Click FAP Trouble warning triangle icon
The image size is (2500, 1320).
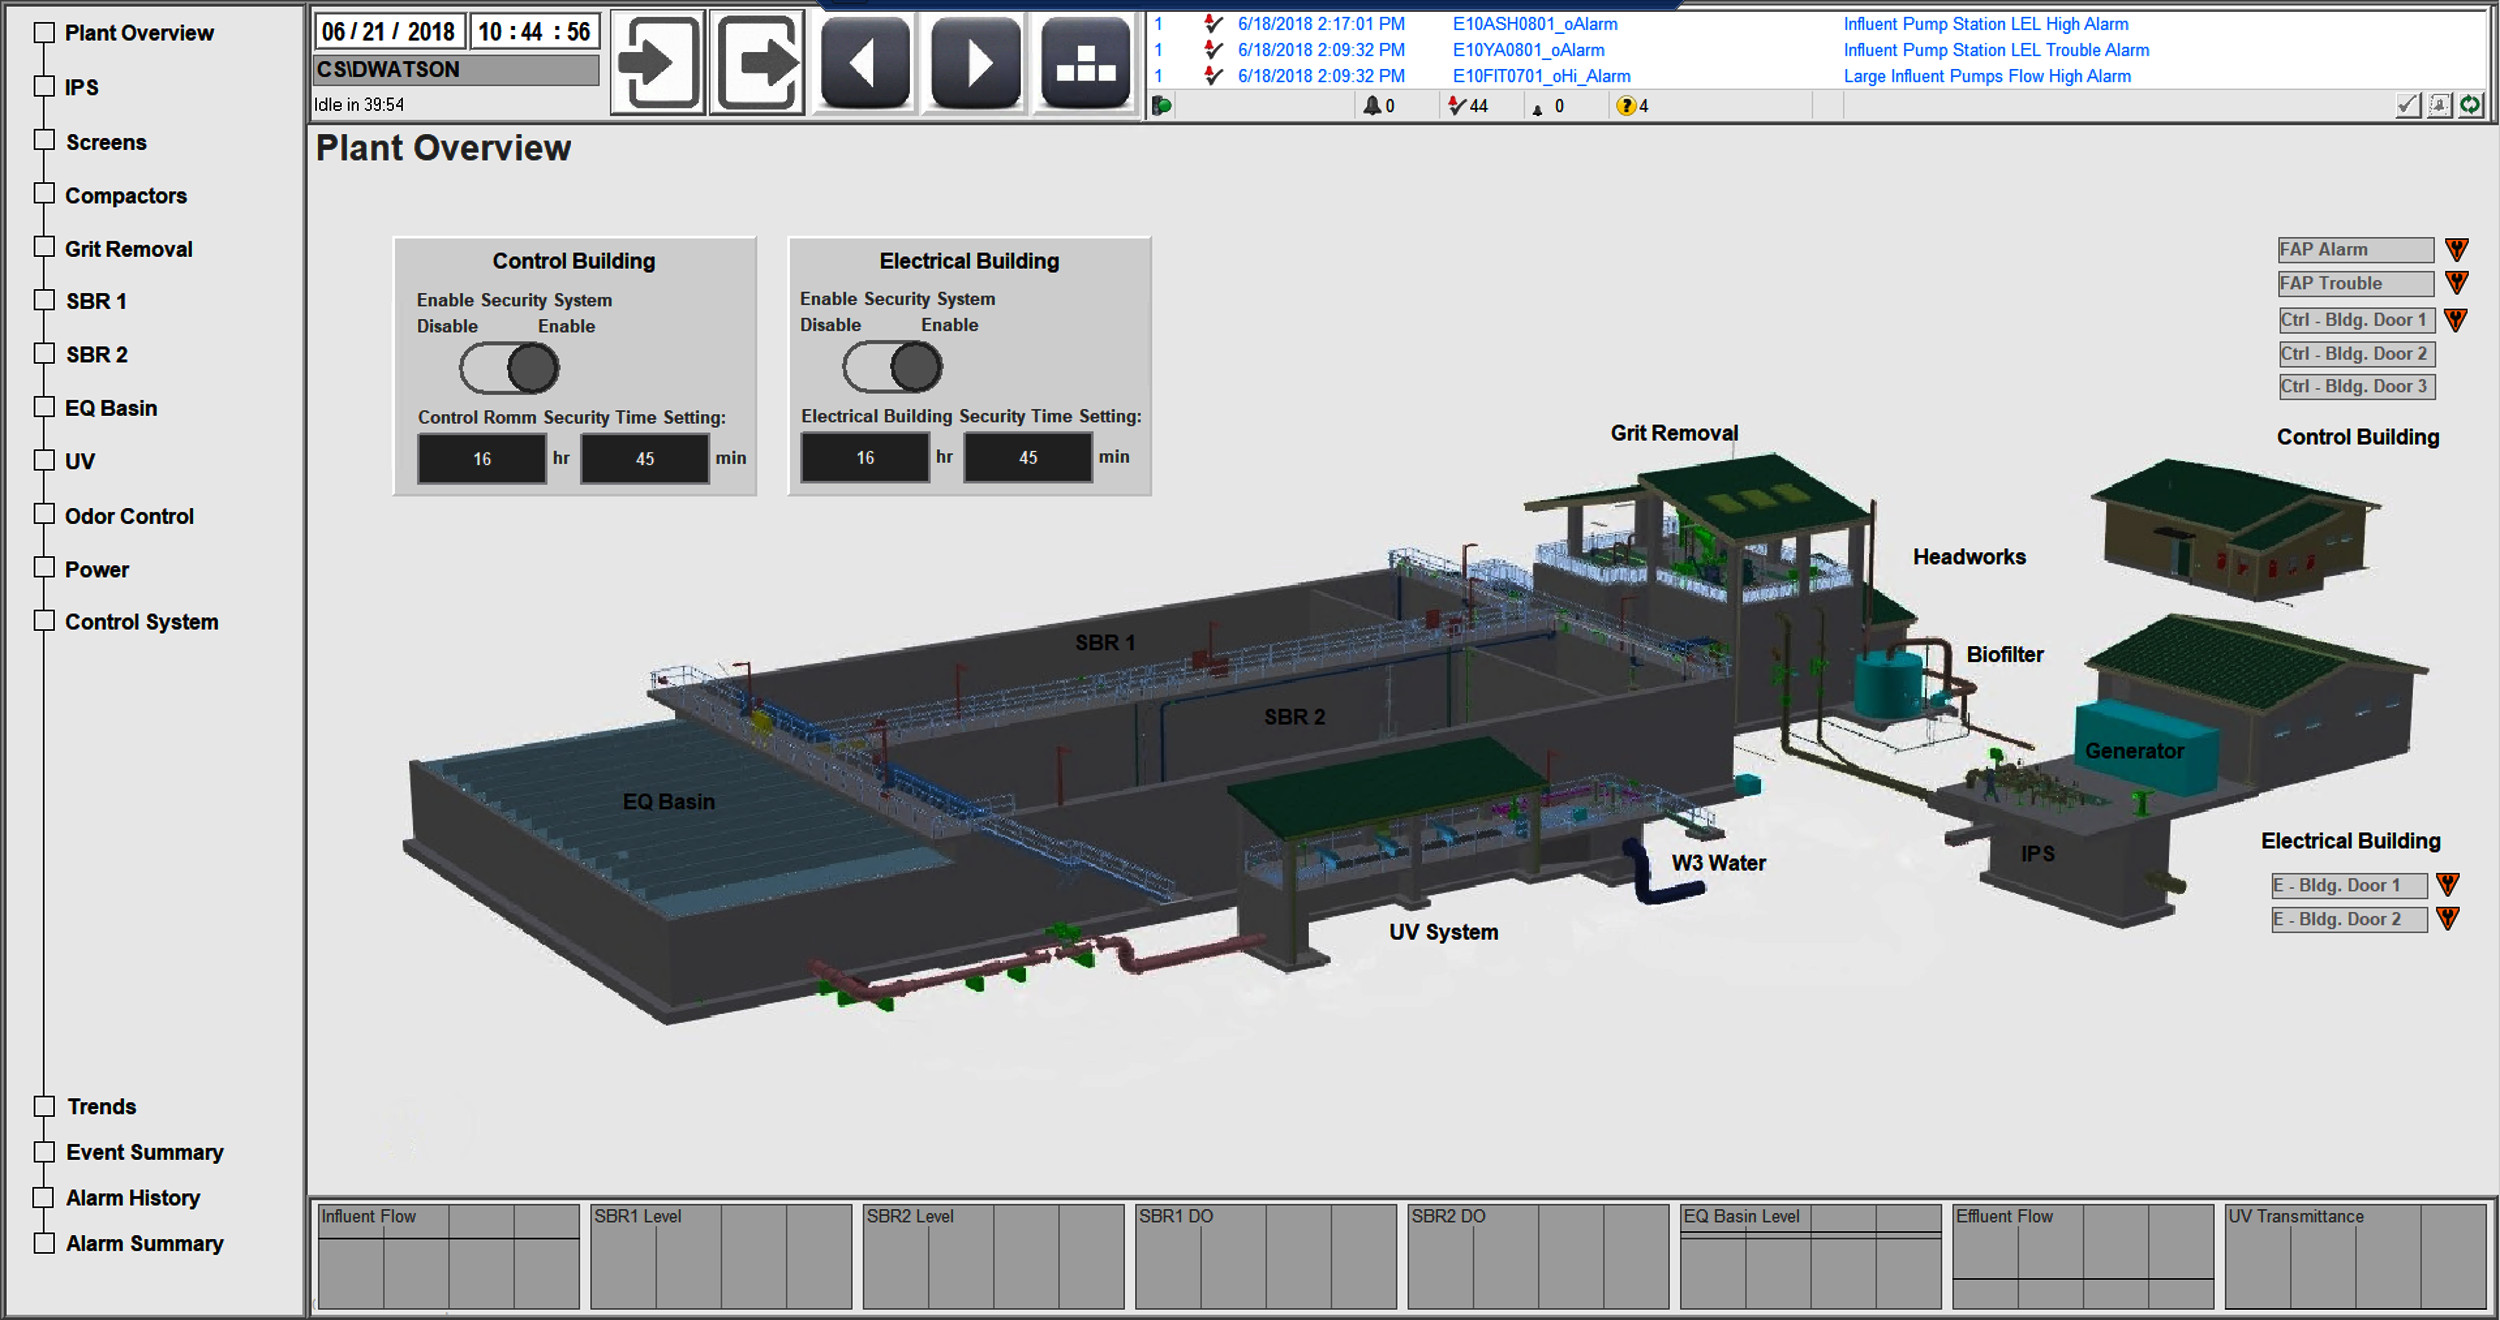[x=2457, y=283]
